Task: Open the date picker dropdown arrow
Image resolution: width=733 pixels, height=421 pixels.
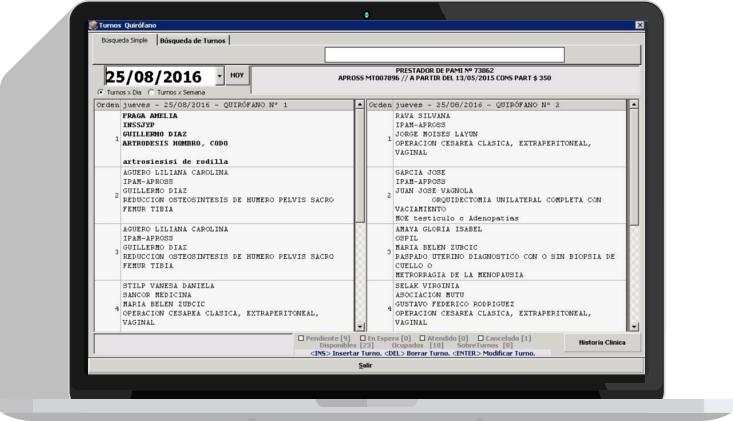Action: [x=219, y=76]
